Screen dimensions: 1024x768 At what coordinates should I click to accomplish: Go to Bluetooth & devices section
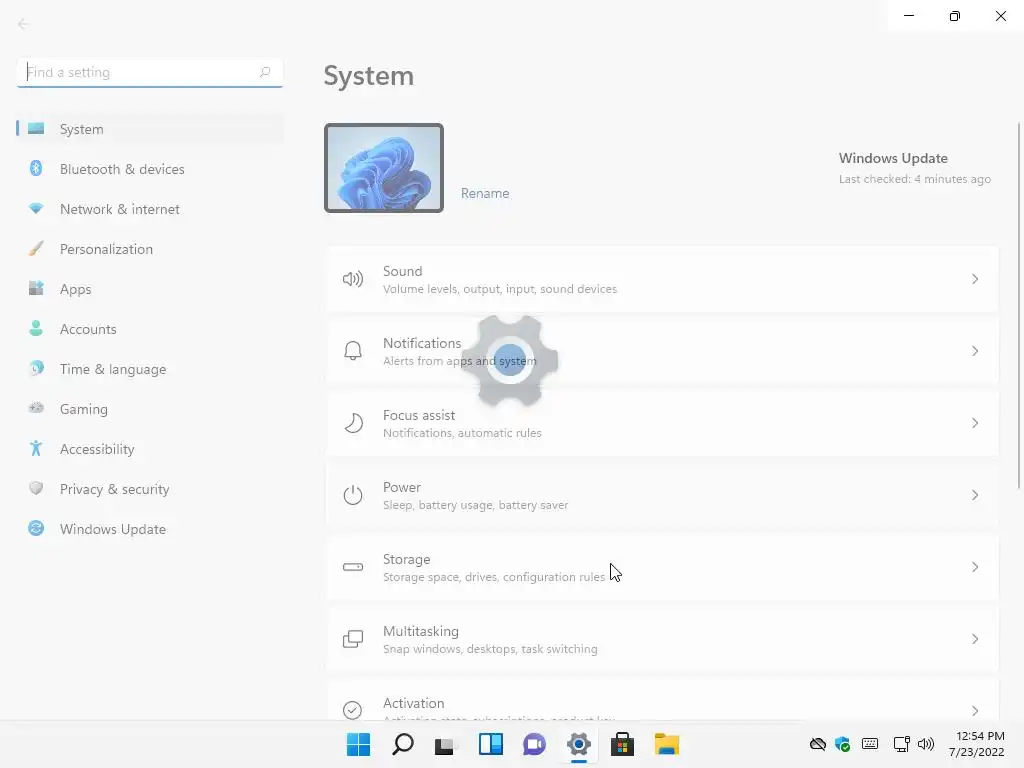tap(150, 169)
